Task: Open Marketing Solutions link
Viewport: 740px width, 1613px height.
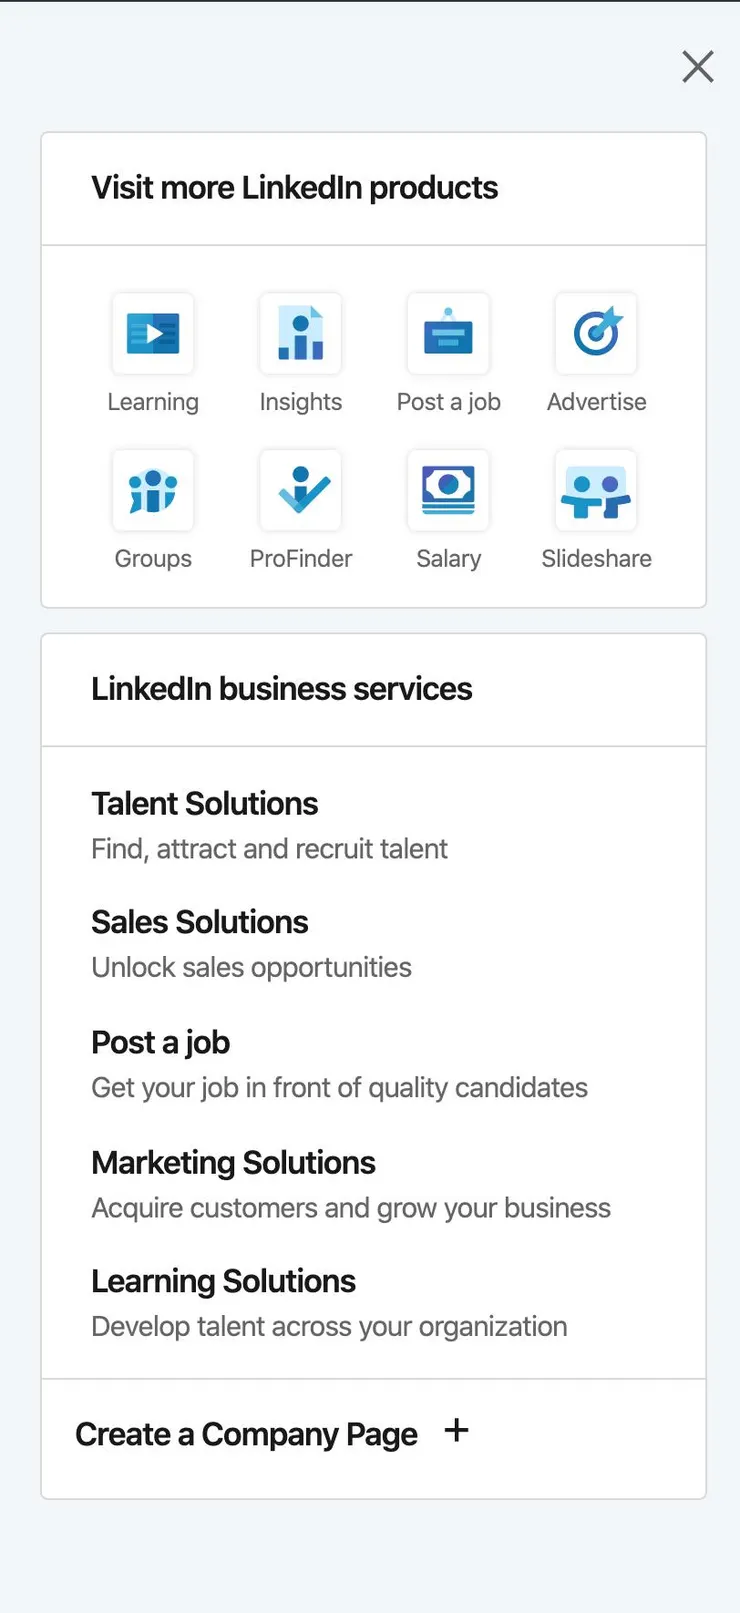Action: (x=234, y=1163)
